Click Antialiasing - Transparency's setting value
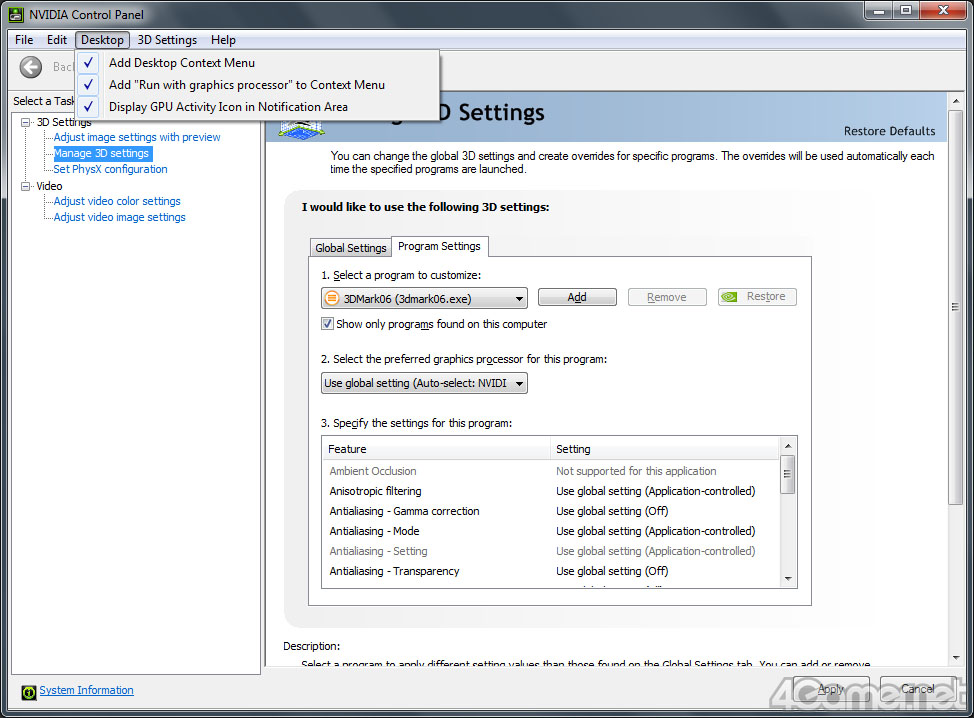 [612, 570]
